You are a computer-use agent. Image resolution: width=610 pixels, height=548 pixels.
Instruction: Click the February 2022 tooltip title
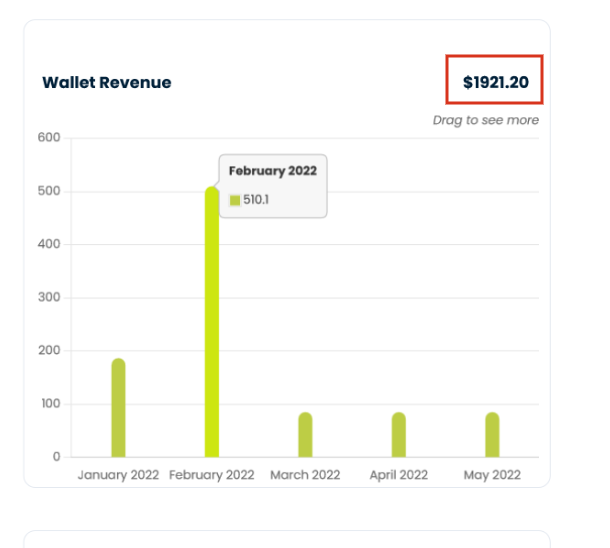click(x=273, y=171)
